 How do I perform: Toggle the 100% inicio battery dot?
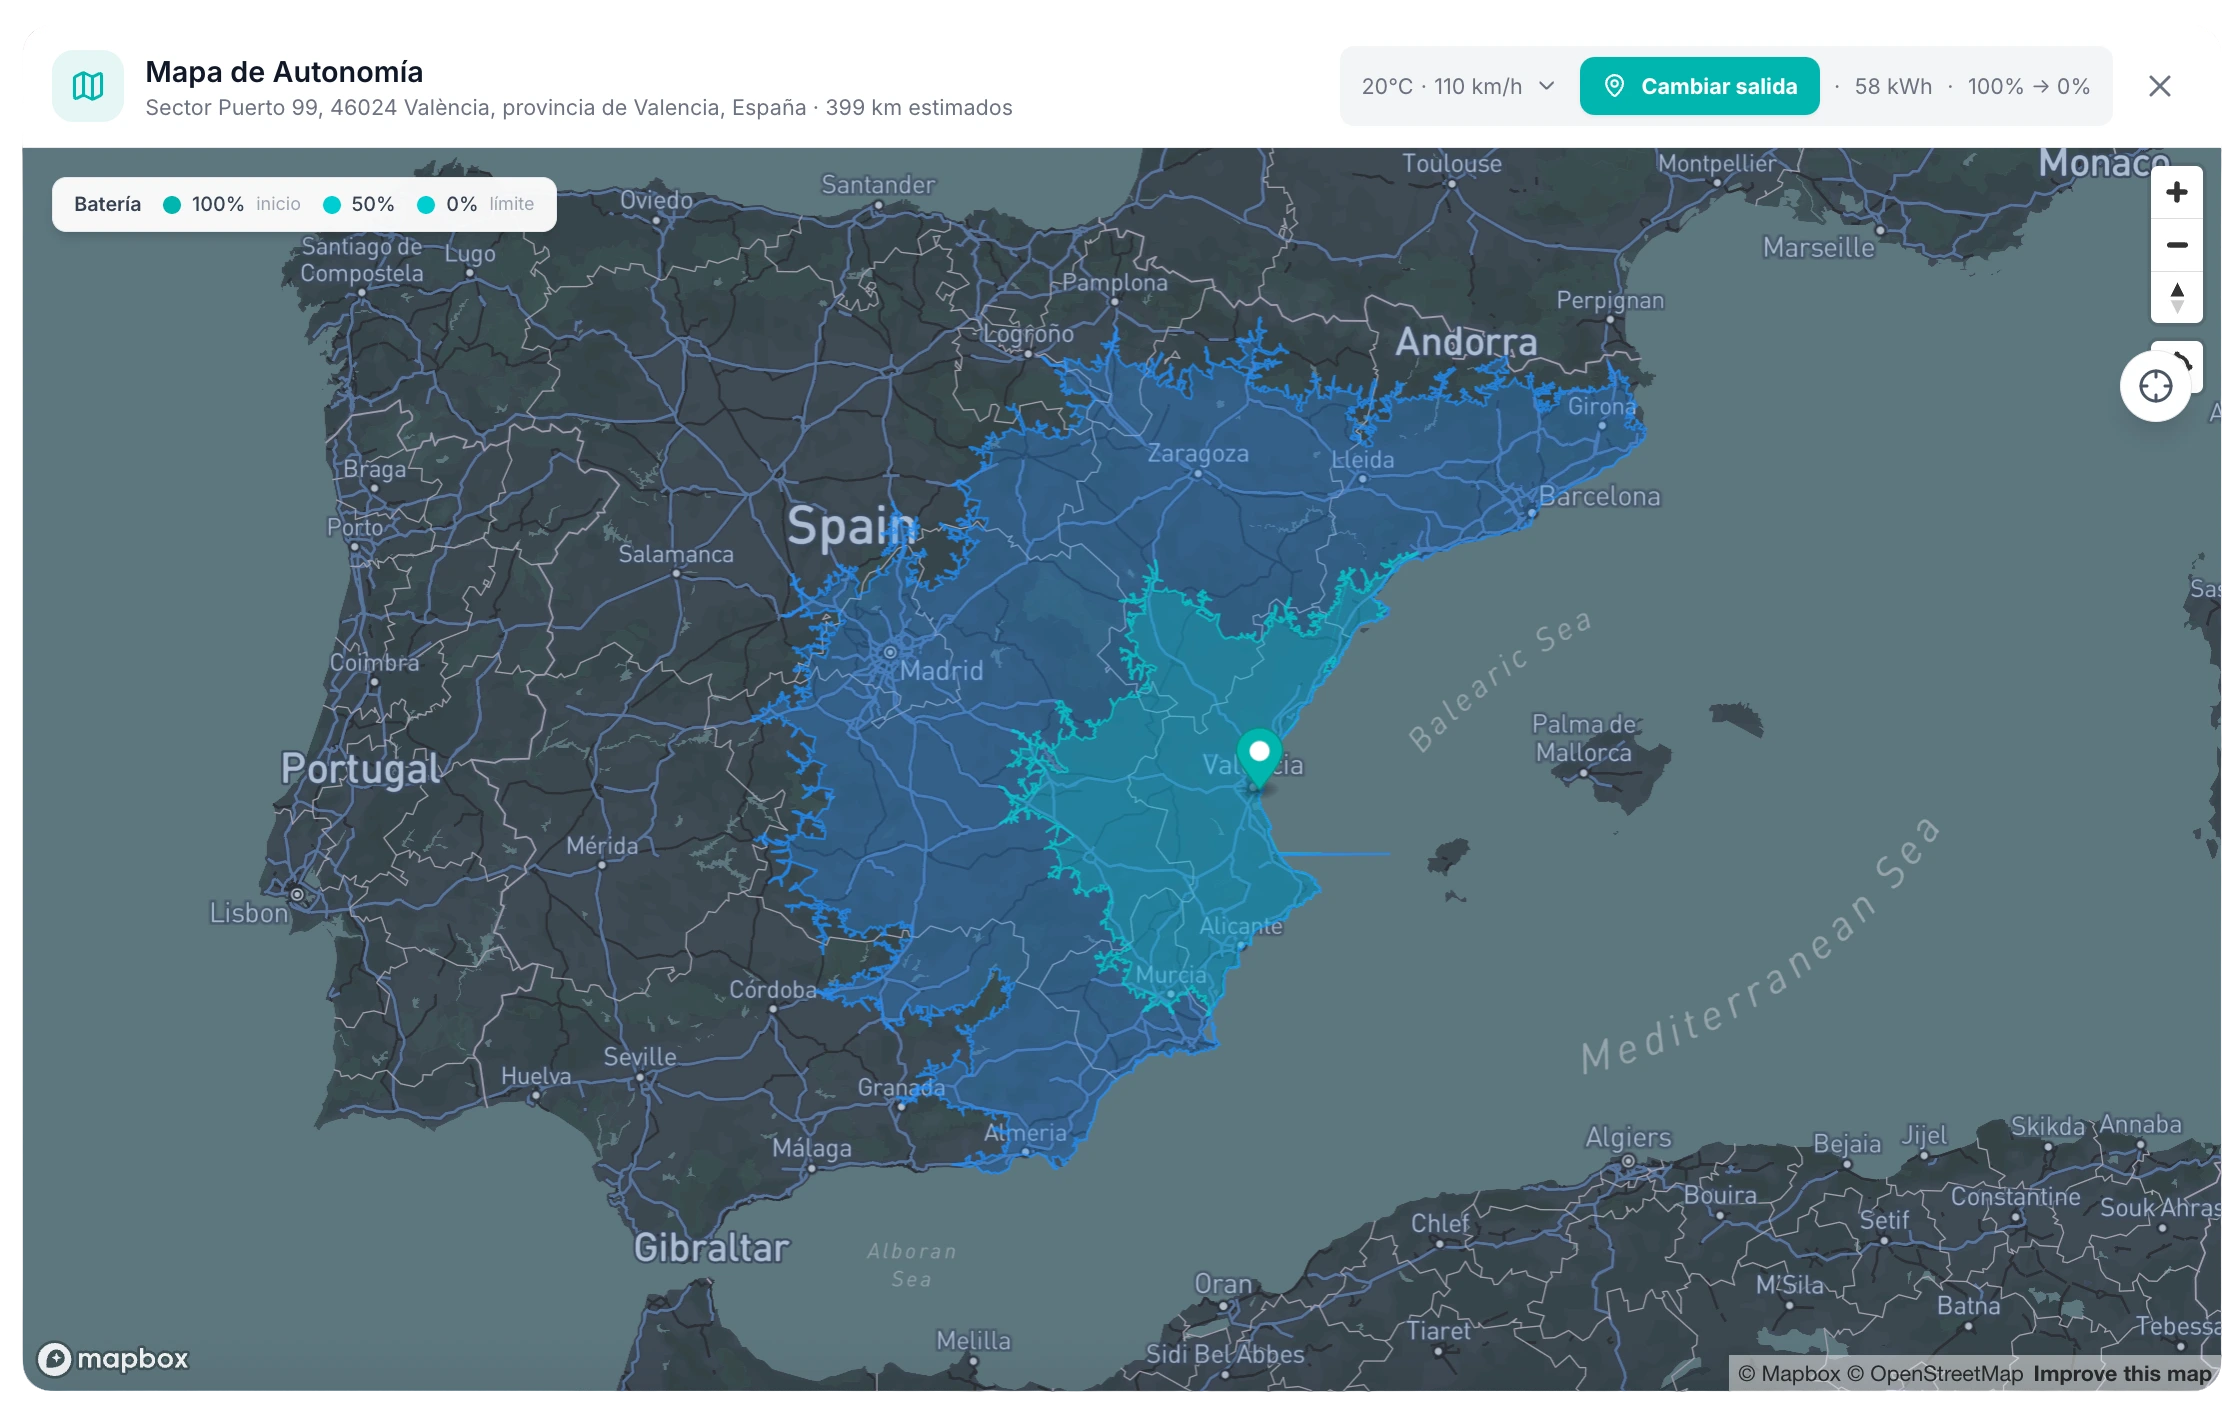pyautogui.click(x=170, y=203)
